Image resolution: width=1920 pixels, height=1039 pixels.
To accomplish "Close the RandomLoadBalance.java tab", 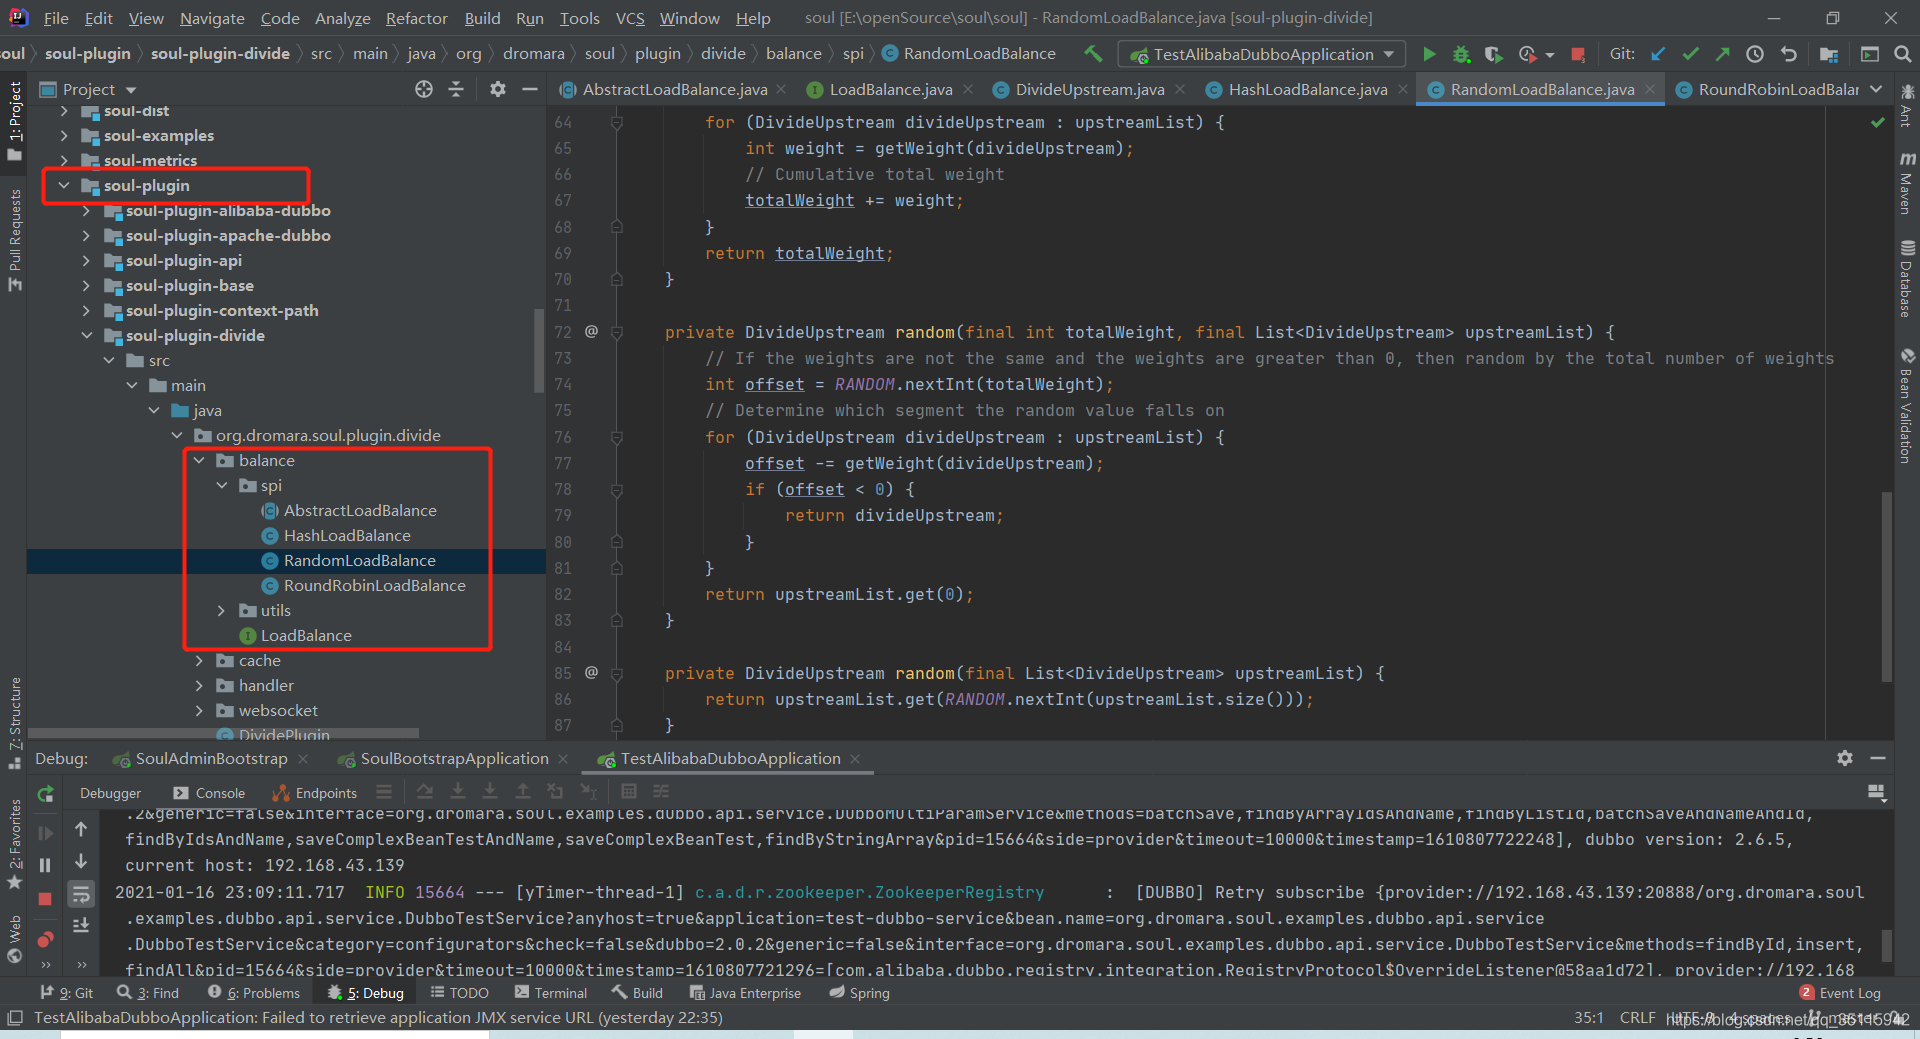I will 1650,89.
